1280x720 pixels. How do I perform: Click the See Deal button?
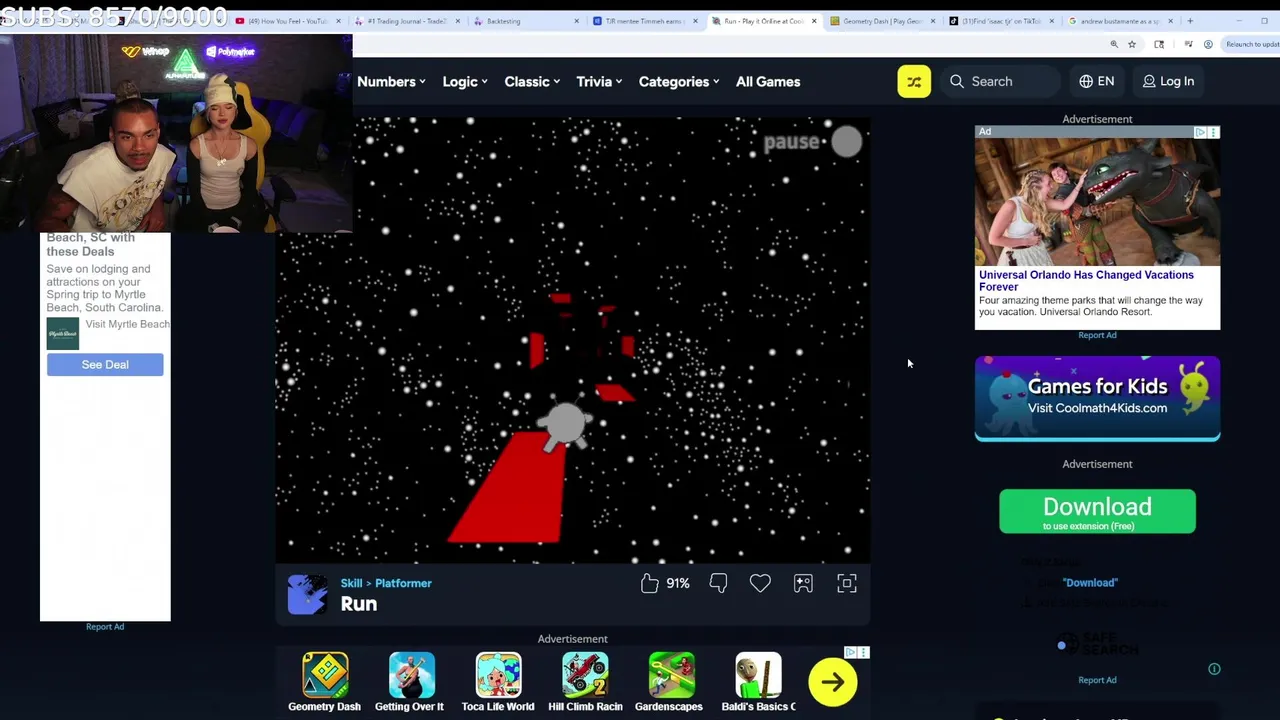[x=105, y=365]
